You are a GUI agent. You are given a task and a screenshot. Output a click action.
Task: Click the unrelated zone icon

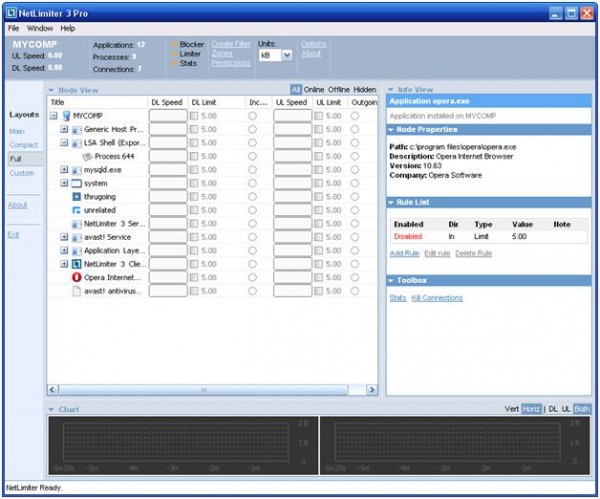tap(77, 210)
